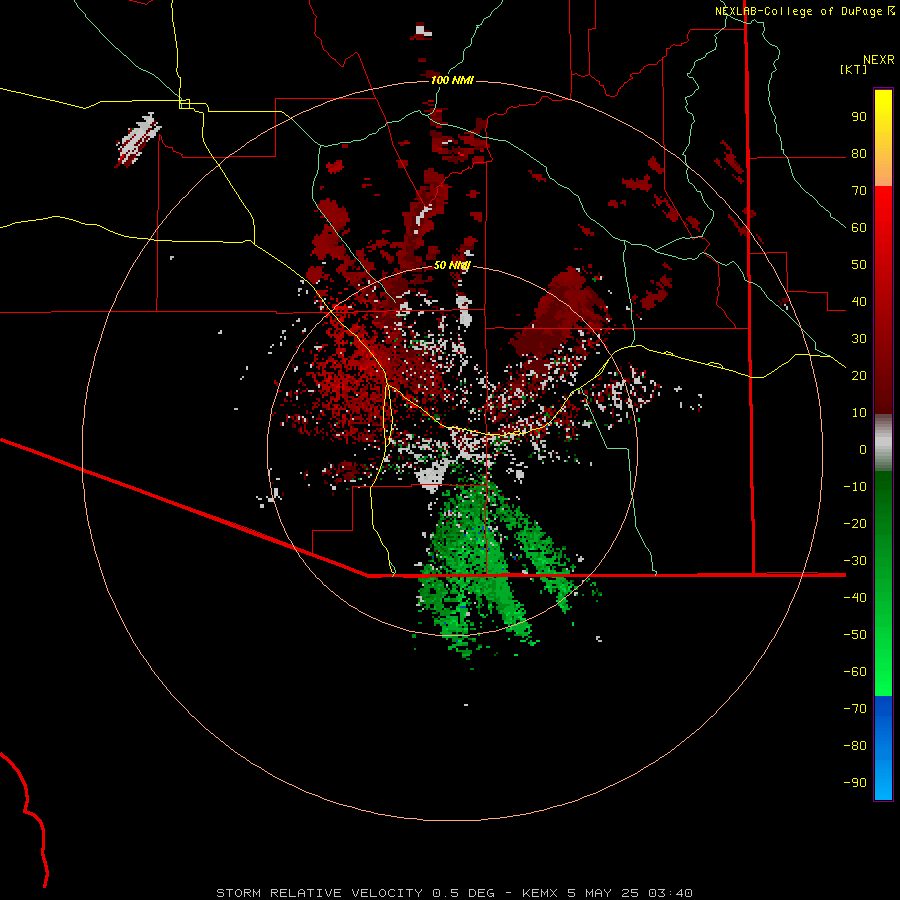Pick the bright green color bar segment near -60
The image size is (900, 900).
[x=883, y=672]
